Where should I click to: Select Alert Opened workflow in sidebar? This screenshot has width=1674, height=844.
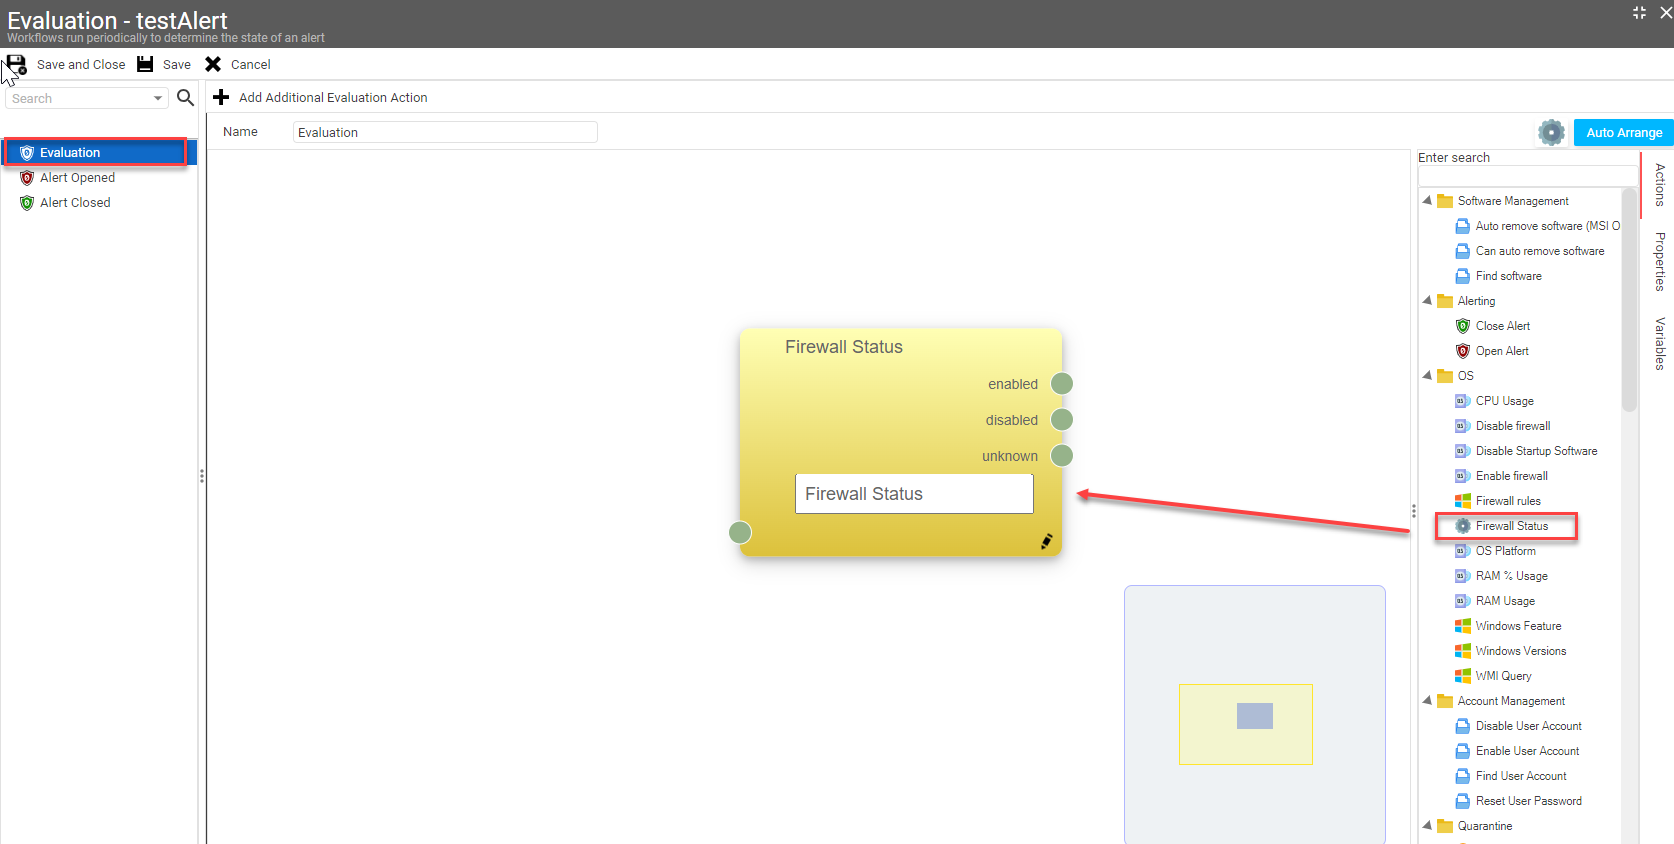click(x=77, y=178)
